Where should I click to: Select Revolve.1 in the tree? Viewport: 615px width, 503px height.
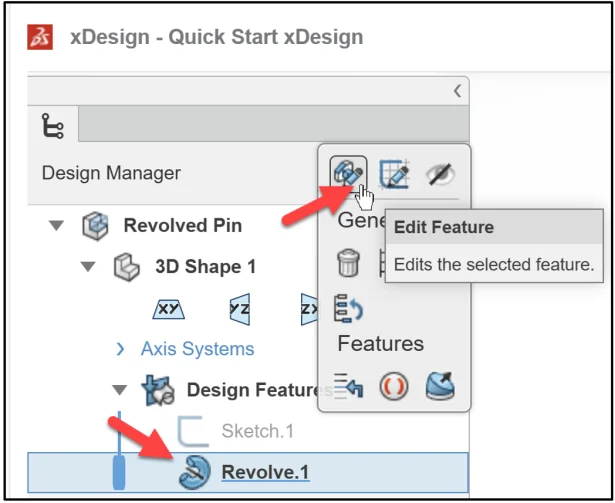coord(266,472)
